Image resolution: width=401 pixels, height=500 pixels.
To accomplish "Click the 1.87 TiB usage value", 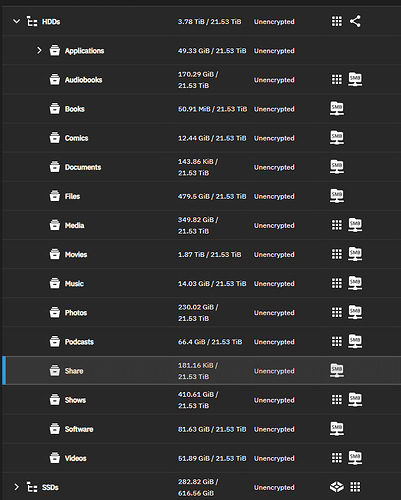I will [x=191, y=254].
